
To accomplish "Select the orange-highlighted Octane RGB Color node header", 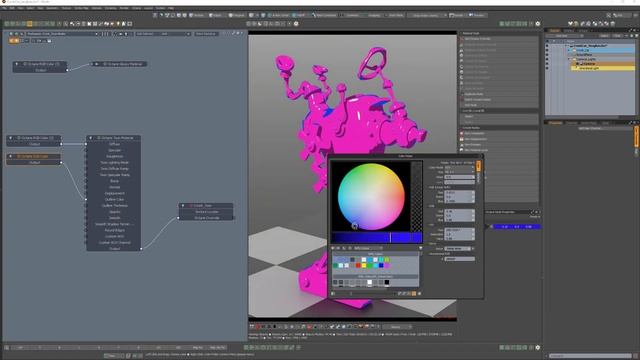I will pos(34,156).
